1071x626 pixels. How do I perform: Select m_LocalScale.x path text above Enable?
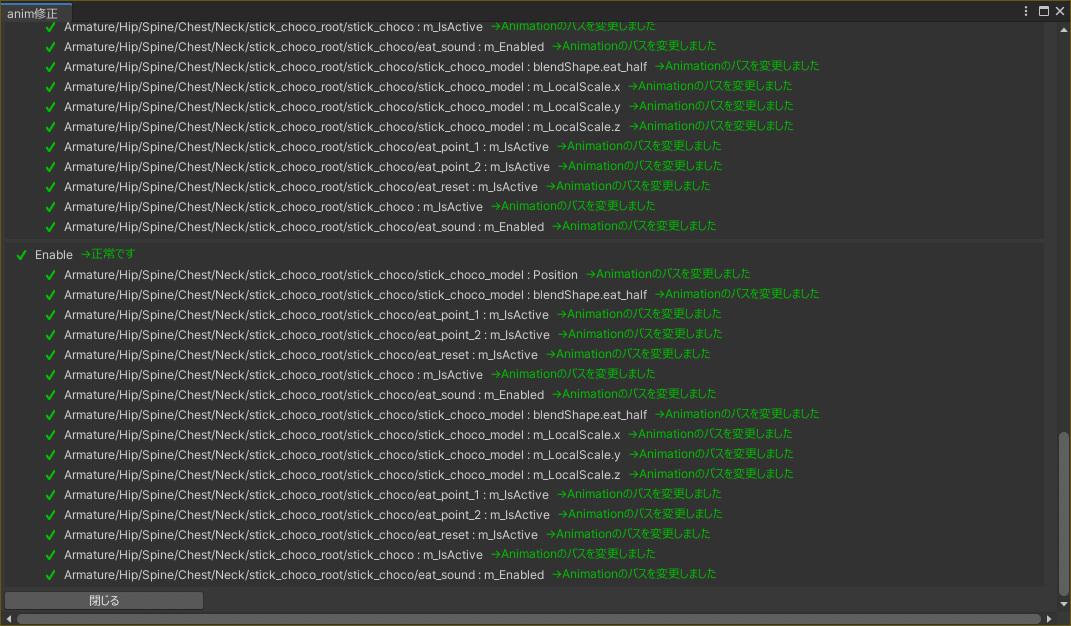tap(342, 87)
